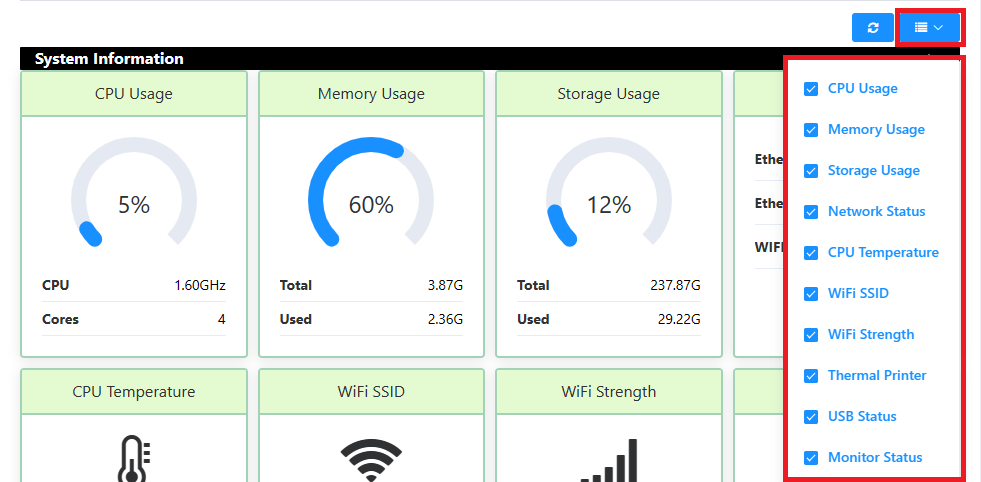Select the Thermal Printer menu label
This screenshot has width=981, height=482.
click(x=876, y=375)
